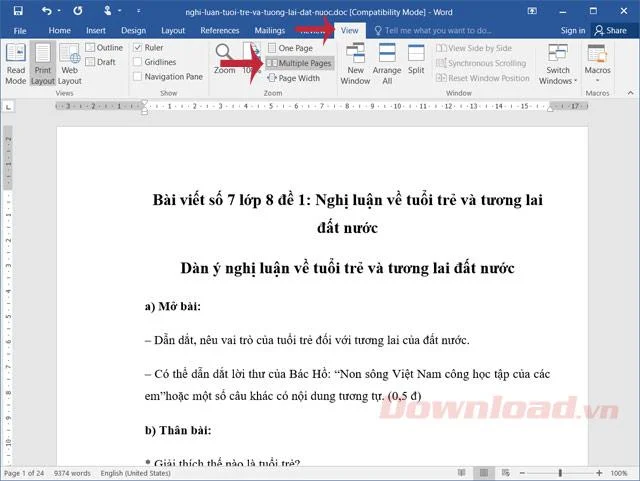Click the first-line indent marker on ruler
Screen dimensions: 640x481
(144, 102)
